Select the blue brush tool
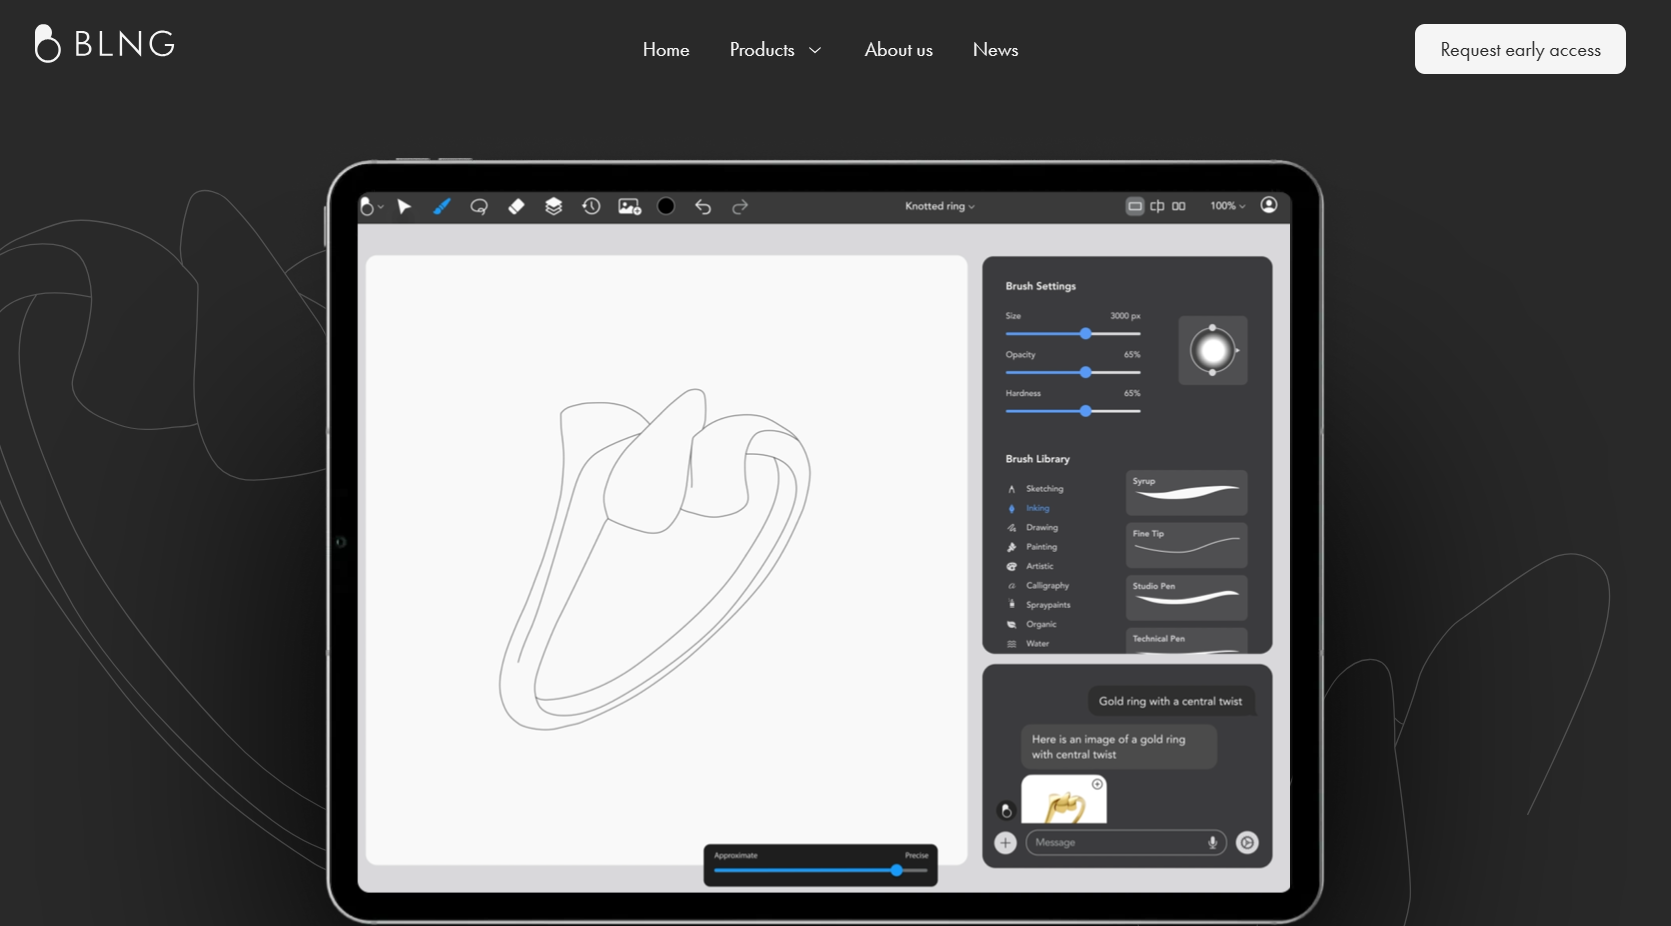This screenshot has width=1671, height=926. (441, 206)
